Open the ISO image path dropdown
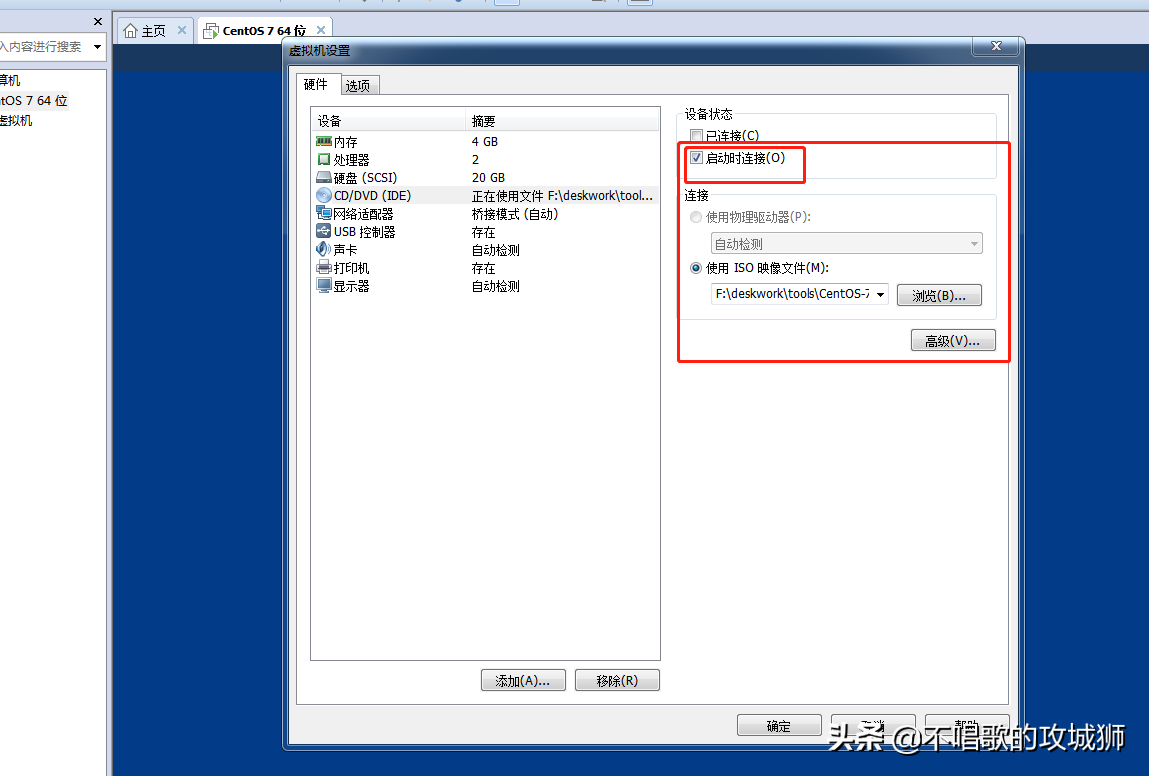The width and height of the screenshot is (1149, 776). tap(880, 295)
